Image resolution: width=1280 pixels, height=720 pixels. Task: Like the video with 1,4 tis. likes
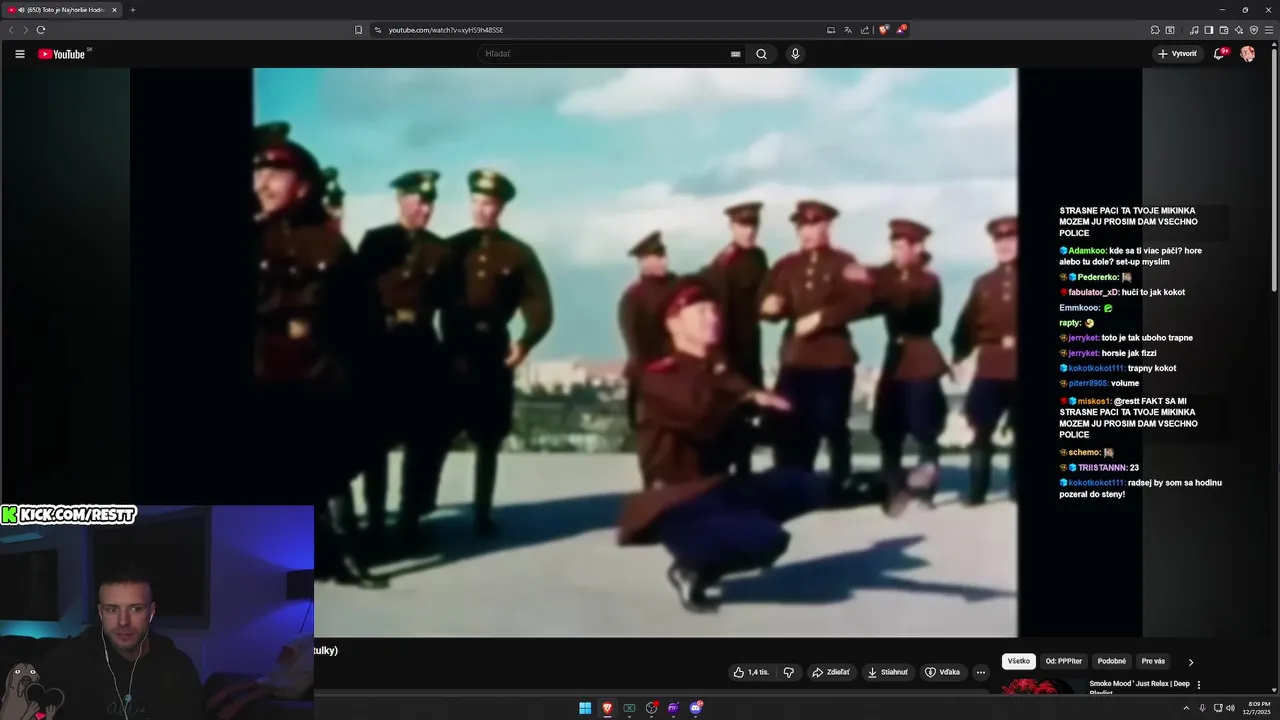(x=751, y=672)
